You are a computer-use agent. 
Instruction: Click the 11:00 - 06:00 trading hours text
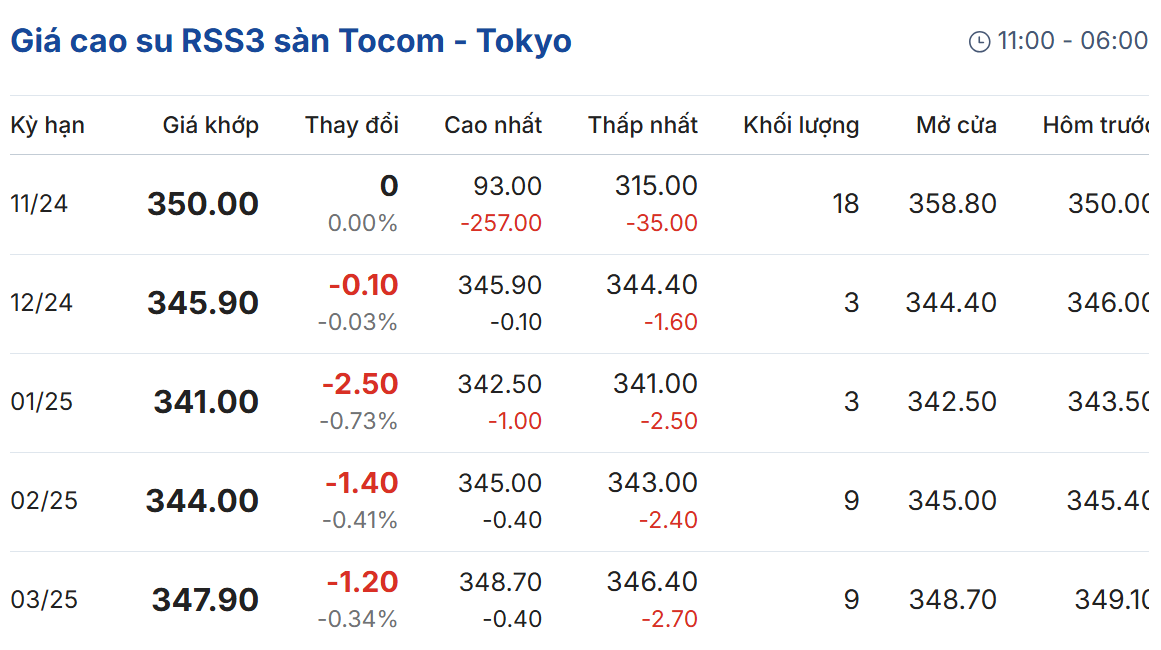point(1072,41)
